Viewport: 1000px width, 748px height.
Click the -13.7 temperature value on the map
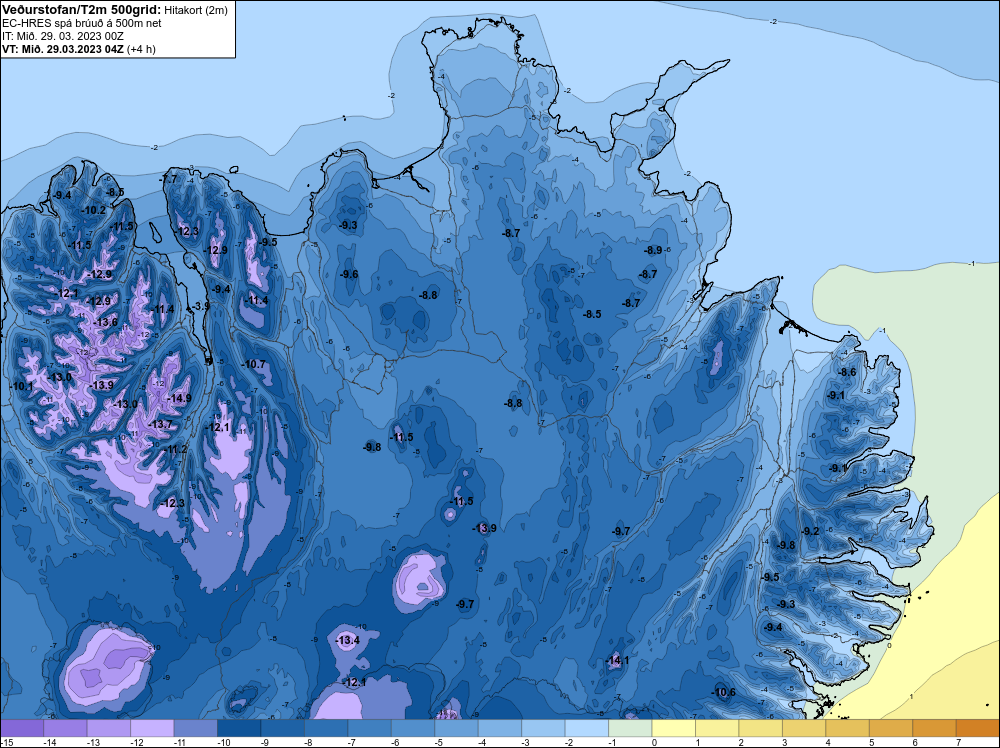pyautogui.click(x=160, y=424)
